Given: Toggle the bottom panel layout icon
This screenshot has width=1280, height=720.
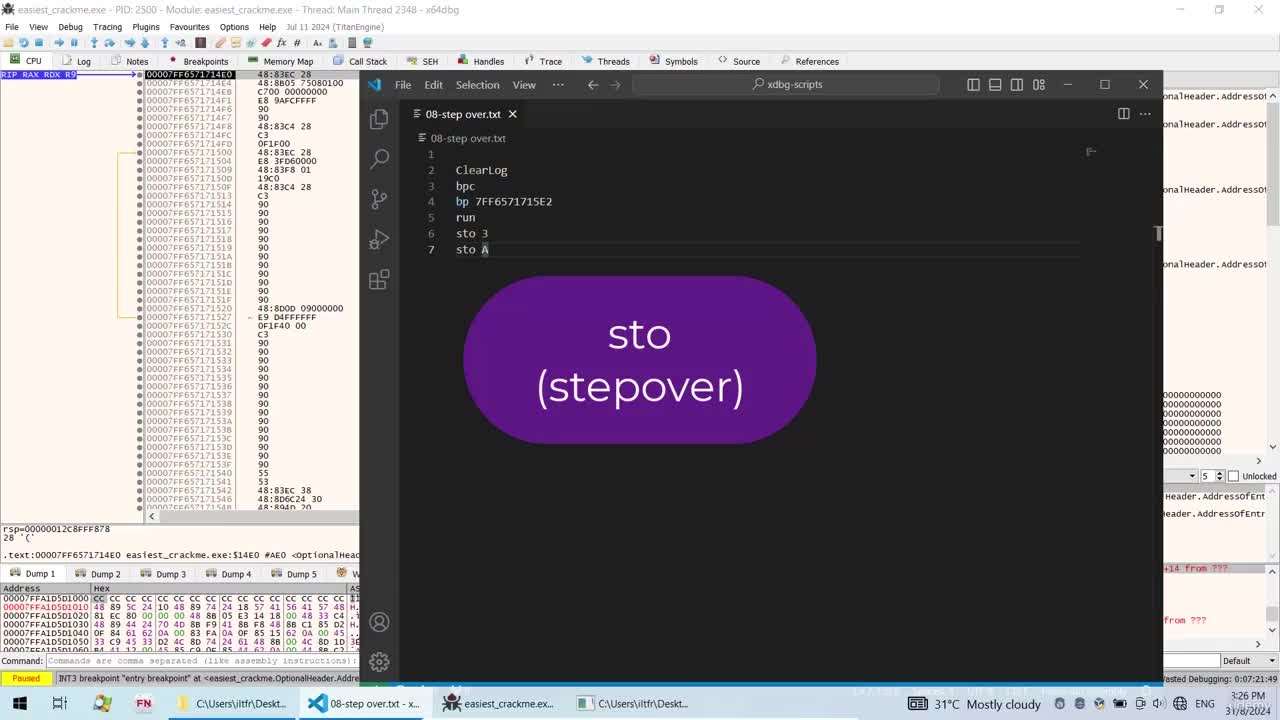Looking at the screenshot, I should click(995, 85).
